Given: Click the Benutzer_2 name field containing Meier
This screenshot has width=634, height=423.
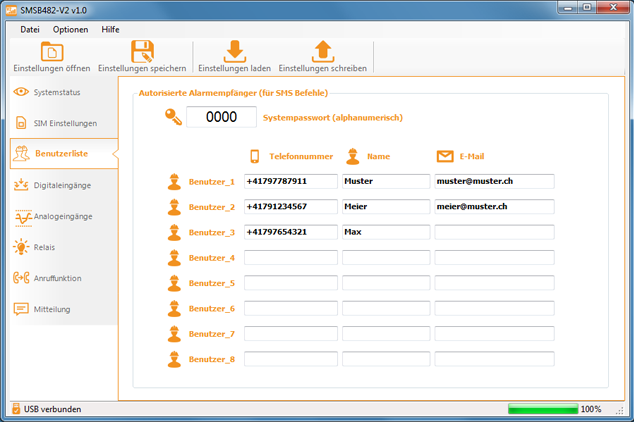Looking at the screenshot, I should coord(385,207).
